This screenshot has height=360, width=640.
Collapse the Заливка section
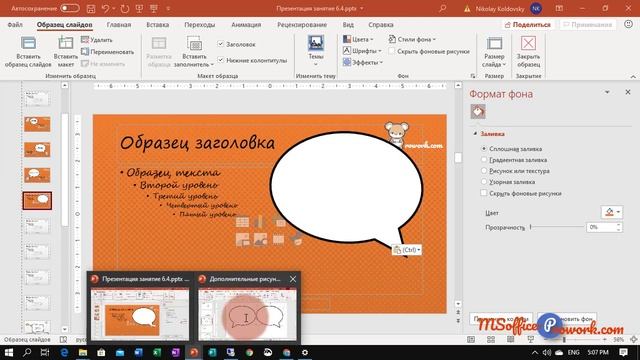[475, 133]
